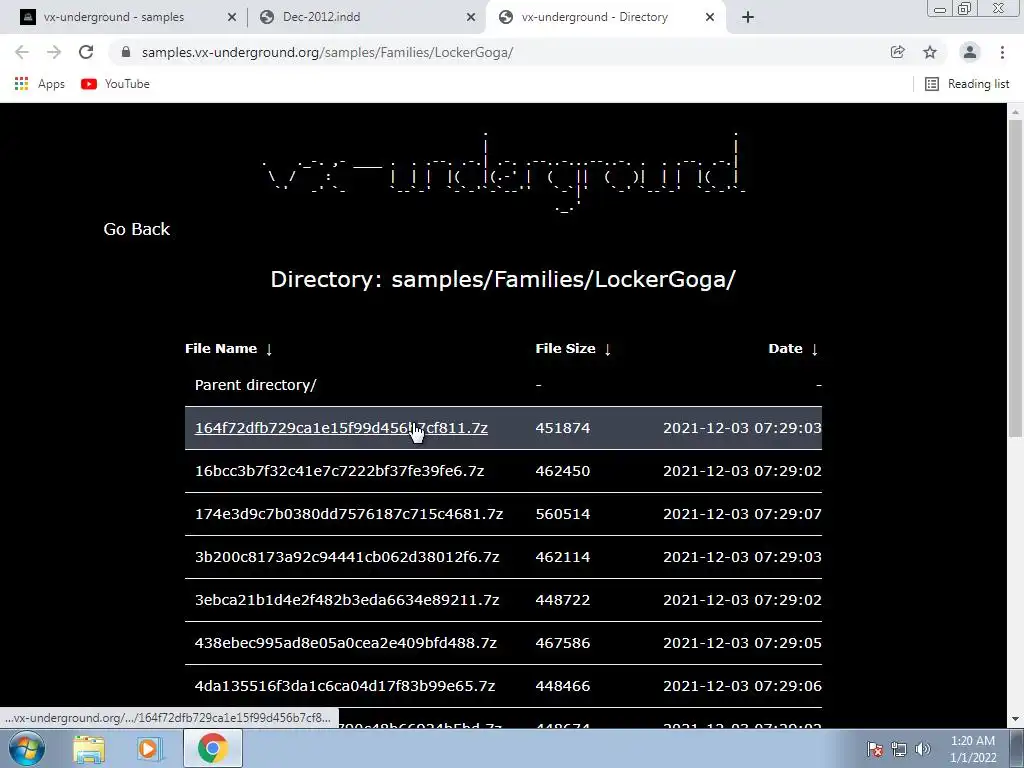The width and height of the screenshot is (1024, 768).
Task: Click the address bar URL
Action: click(x=327, y=52)
